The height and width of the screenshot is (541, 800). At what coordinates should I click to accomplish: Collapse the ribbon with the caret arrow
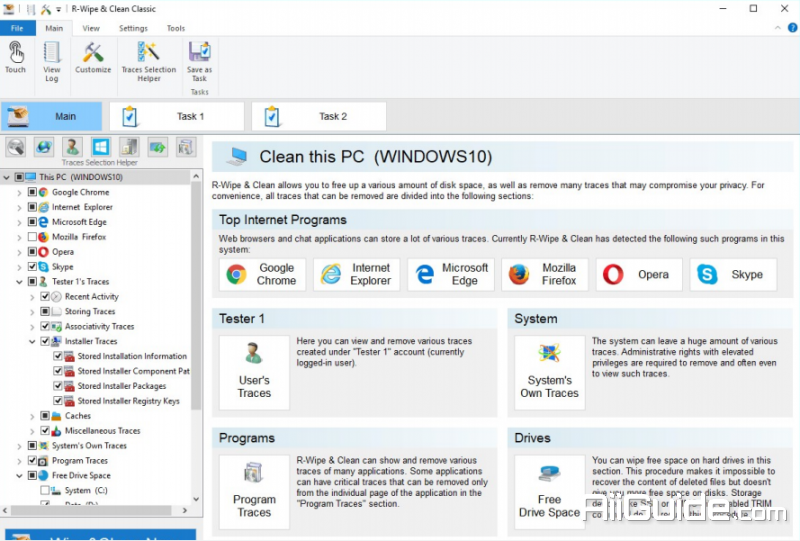coord(778,28)
